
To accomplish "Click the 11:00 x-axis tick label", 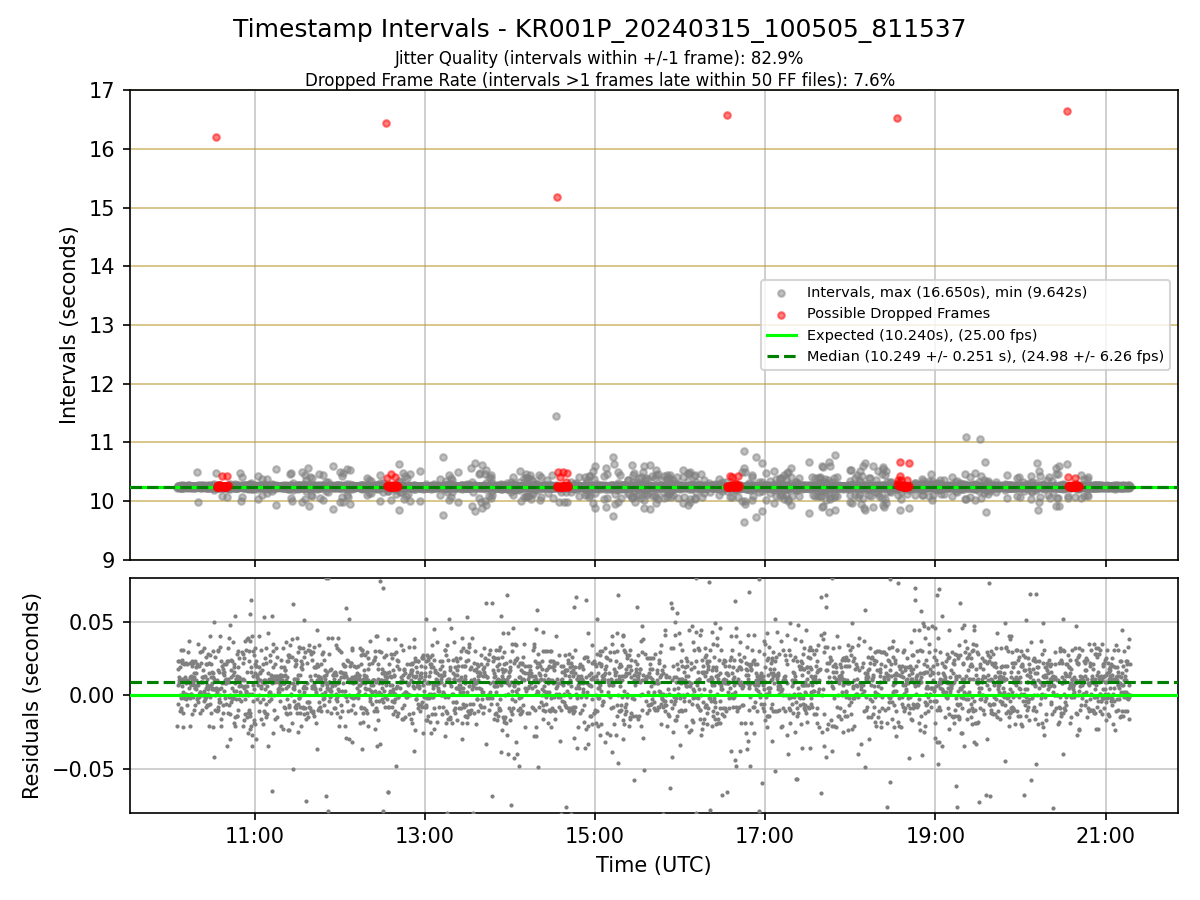I will coord(254,834).
